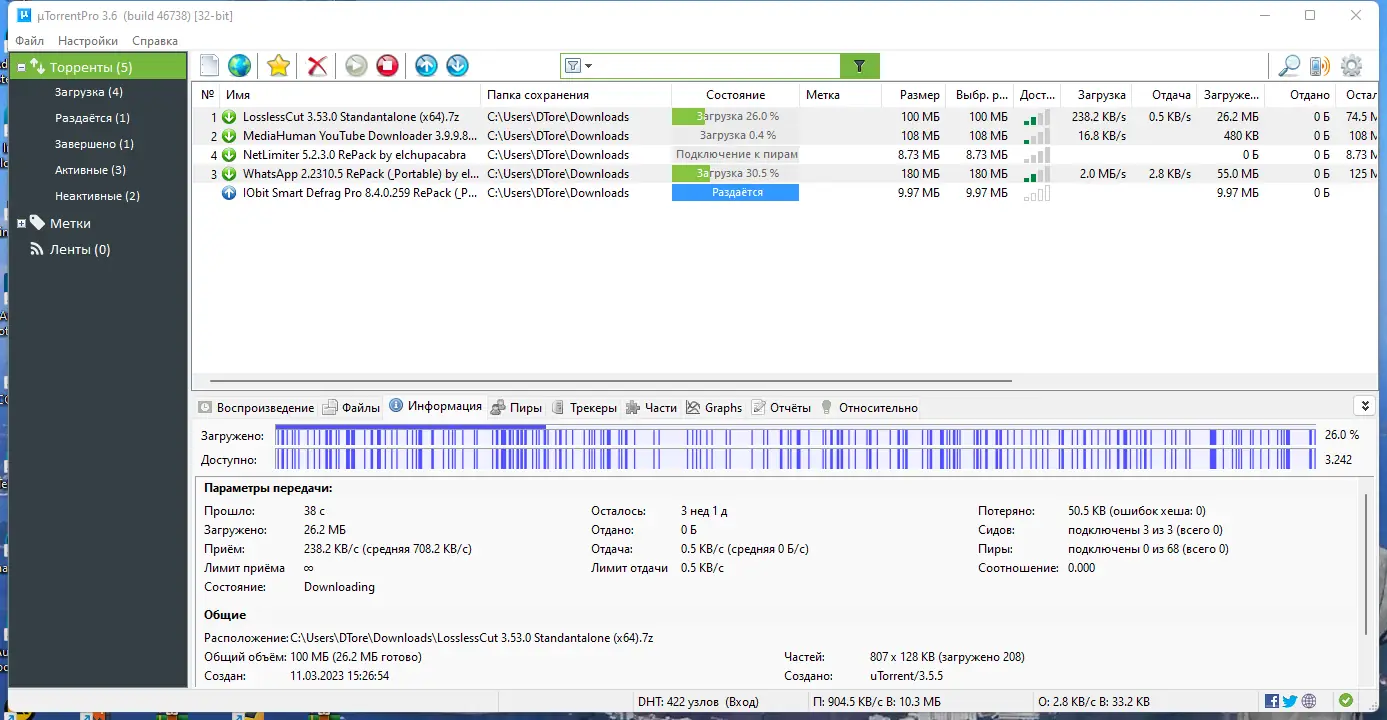Click the Facebook icon in status bar

coord(1272,701)
